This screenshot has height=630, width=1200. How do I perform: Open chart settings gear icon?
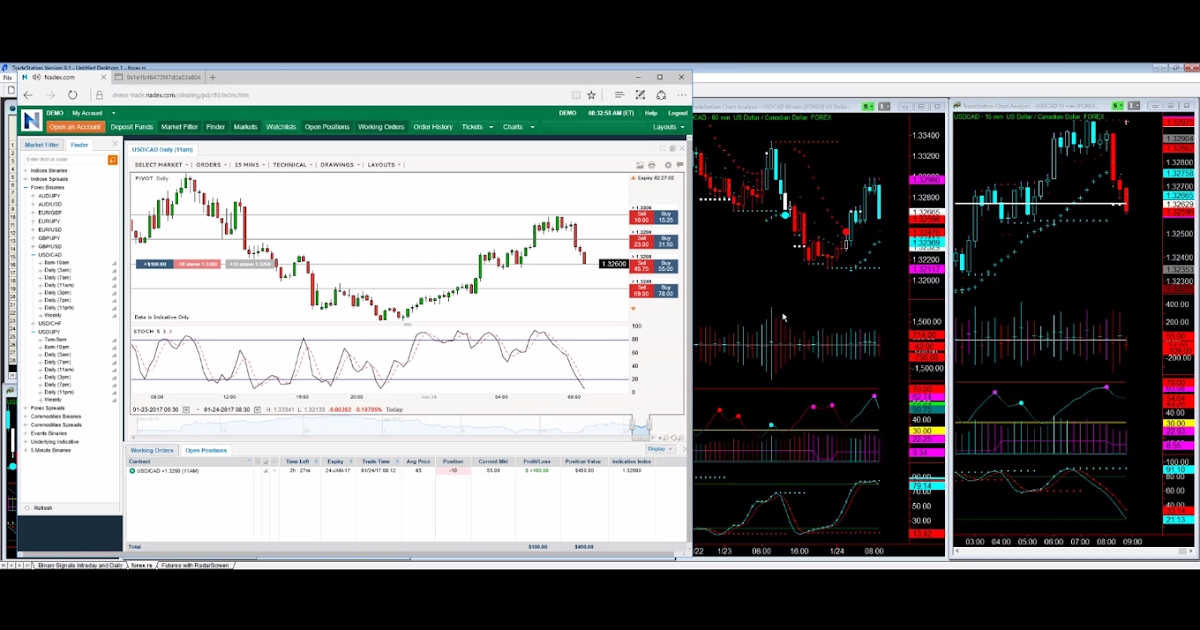(668, 165)
